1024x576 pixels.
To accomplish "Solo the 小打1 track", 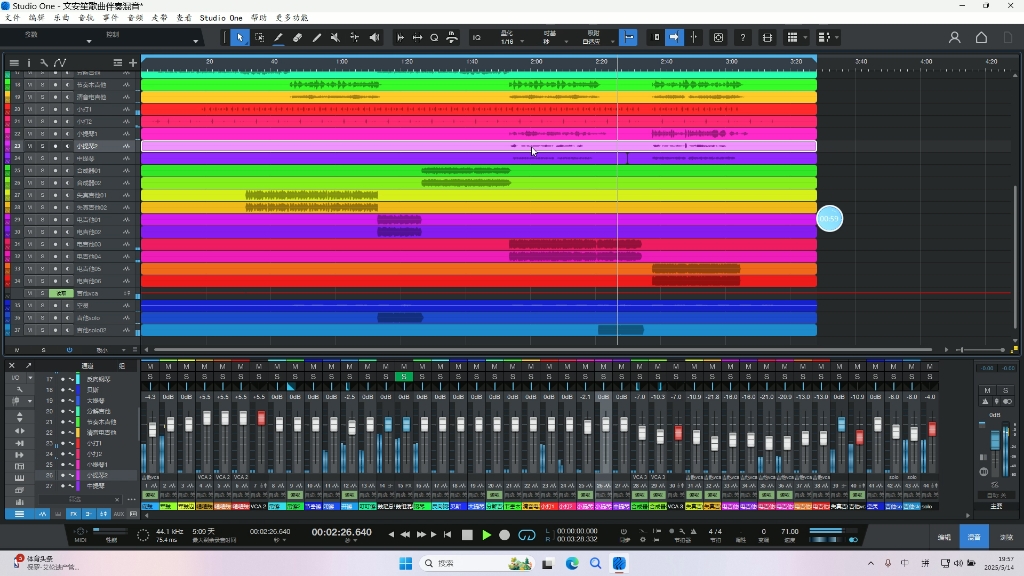I will coord(42,109).
